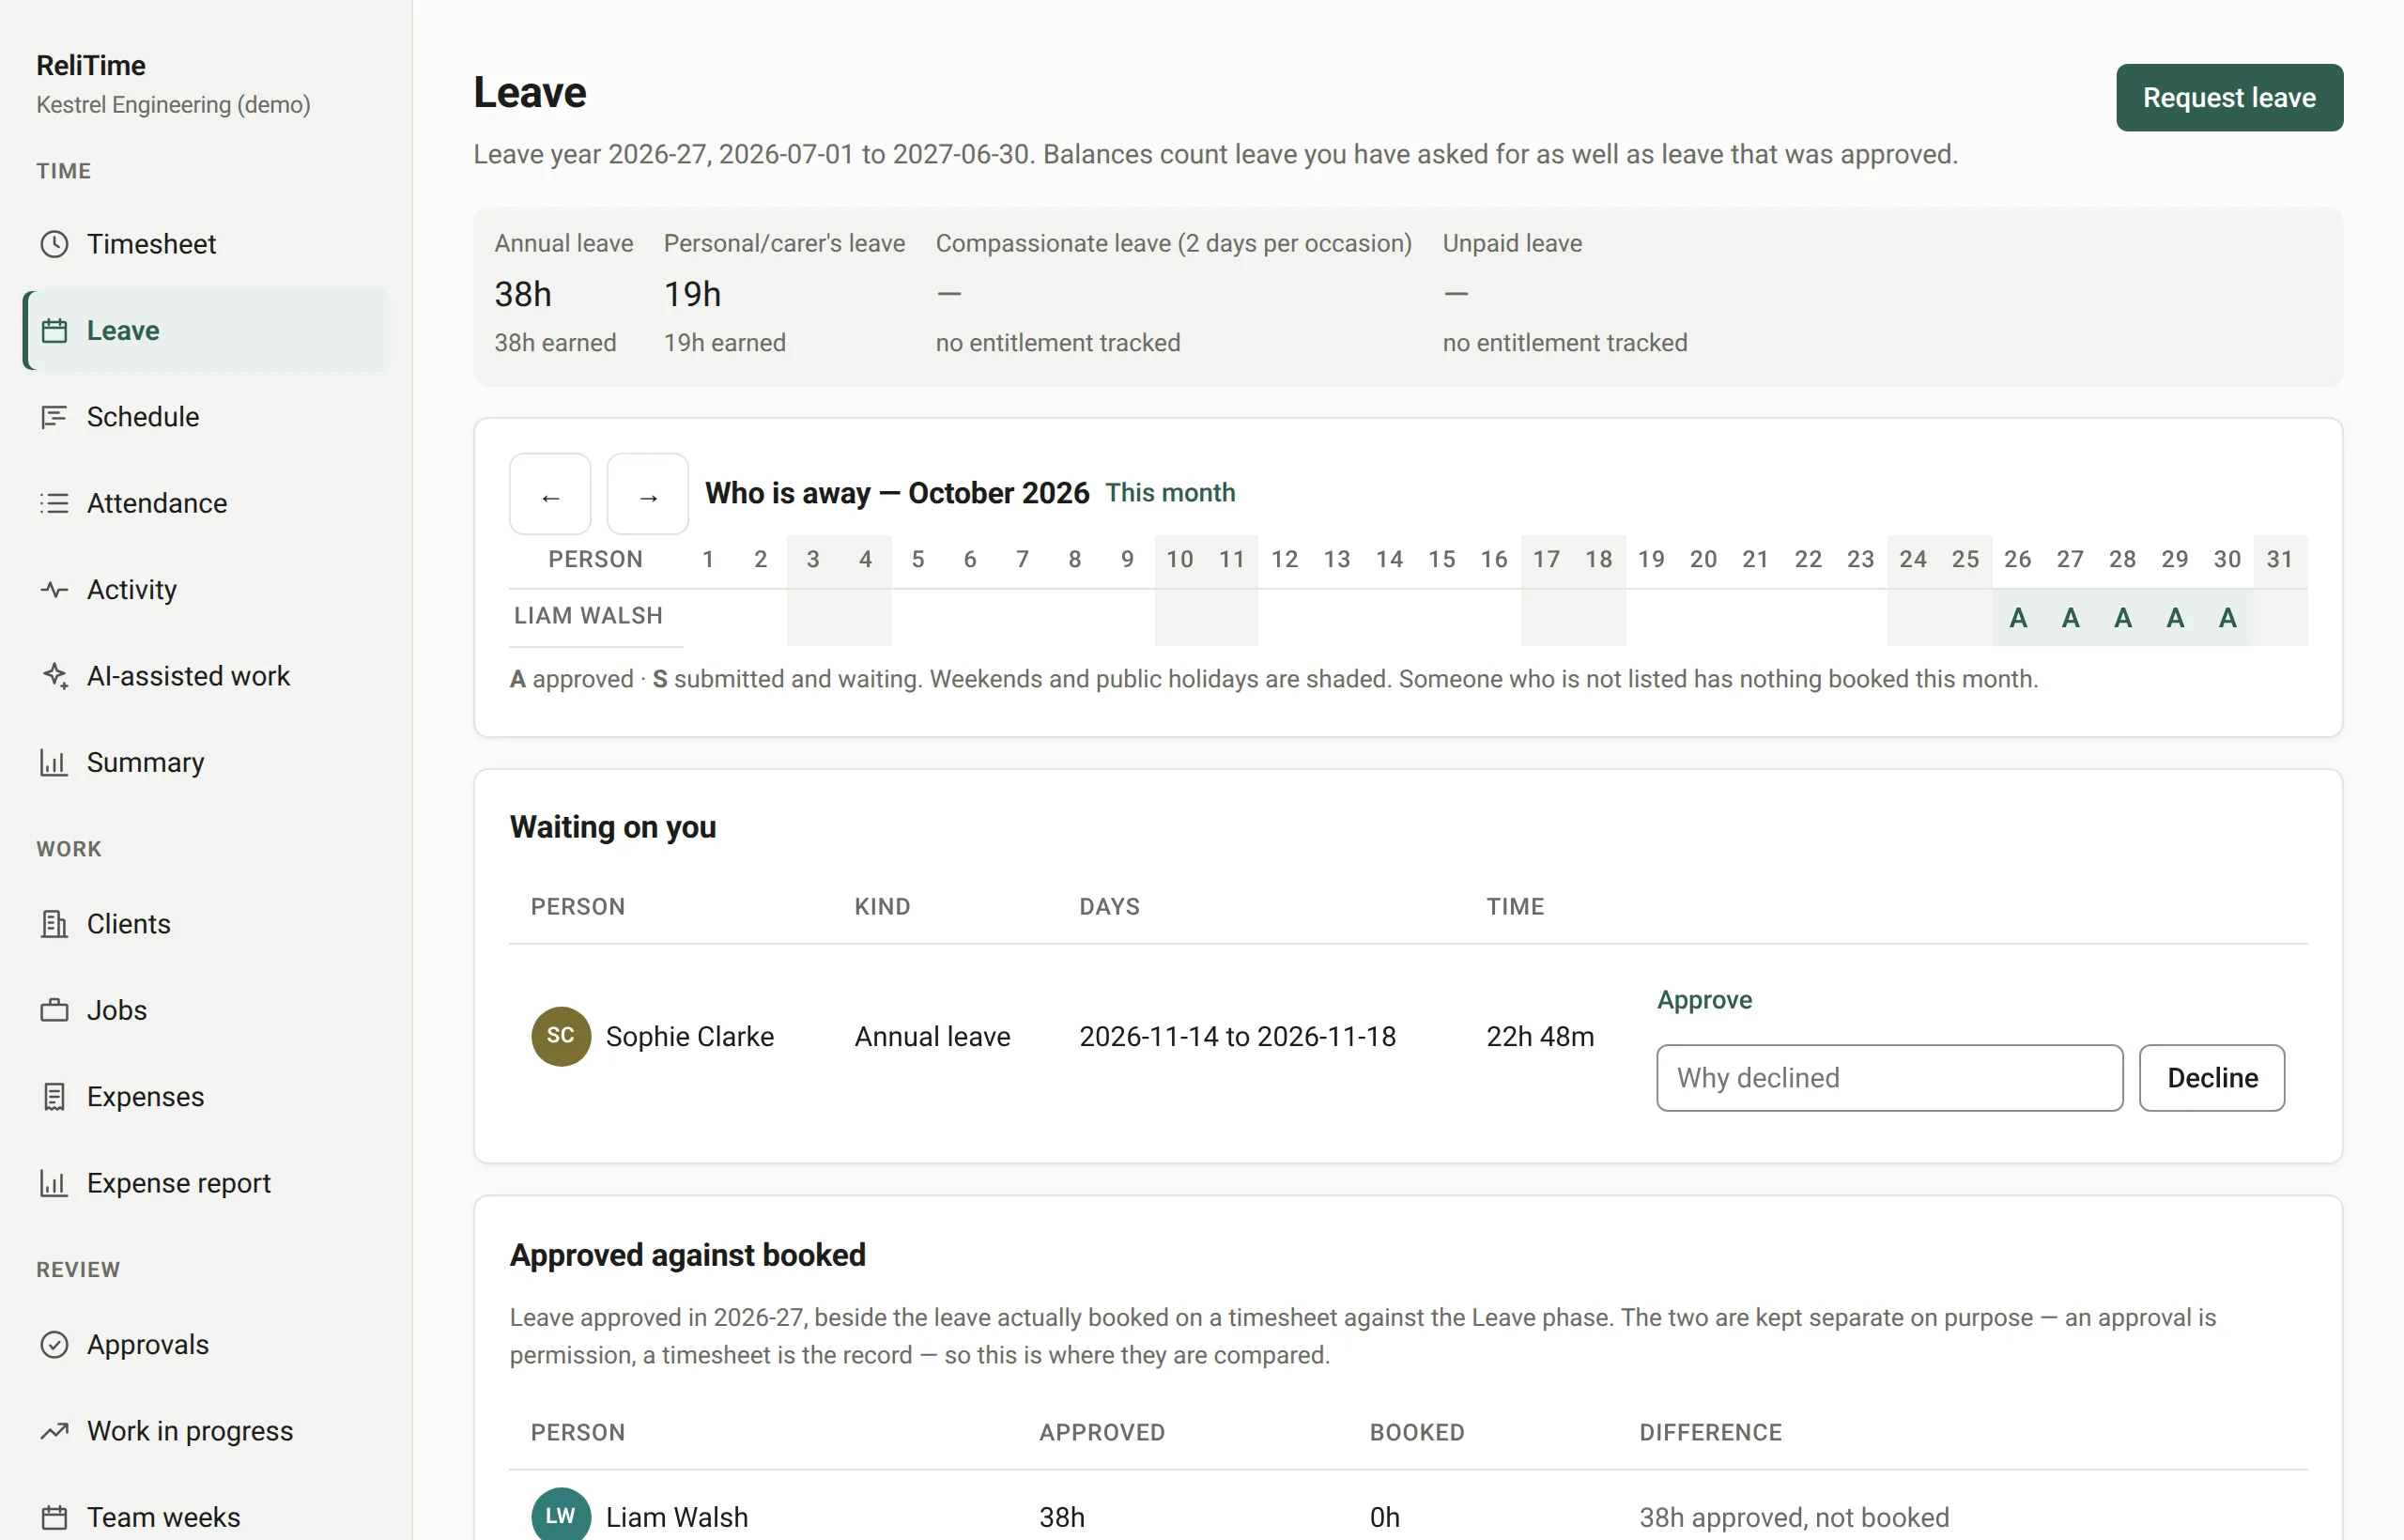The image size is (2404, 1540).
Task: Click the Clients building icon
Action: point(54,924)
